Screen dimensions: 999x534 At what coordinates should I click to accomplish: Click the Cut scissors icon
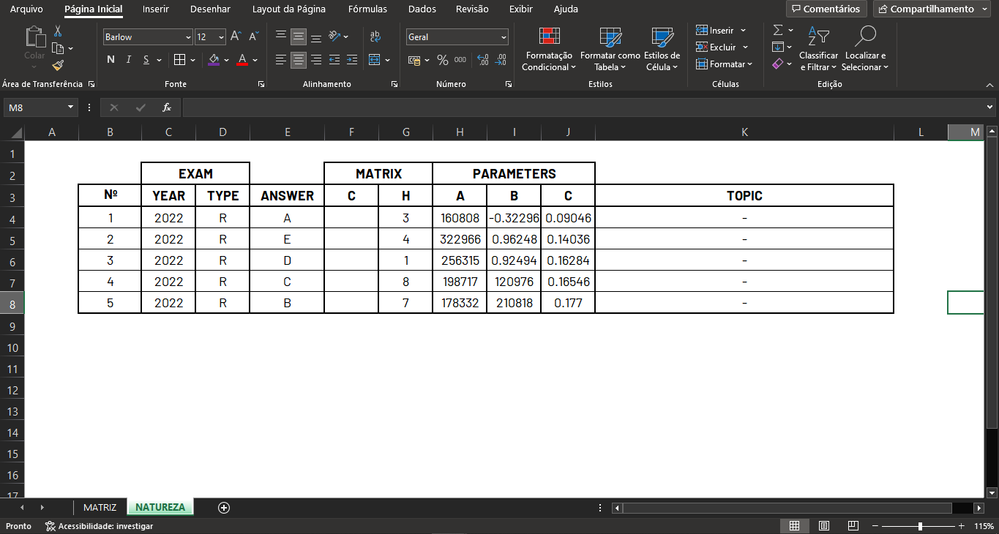coord(58,31)
